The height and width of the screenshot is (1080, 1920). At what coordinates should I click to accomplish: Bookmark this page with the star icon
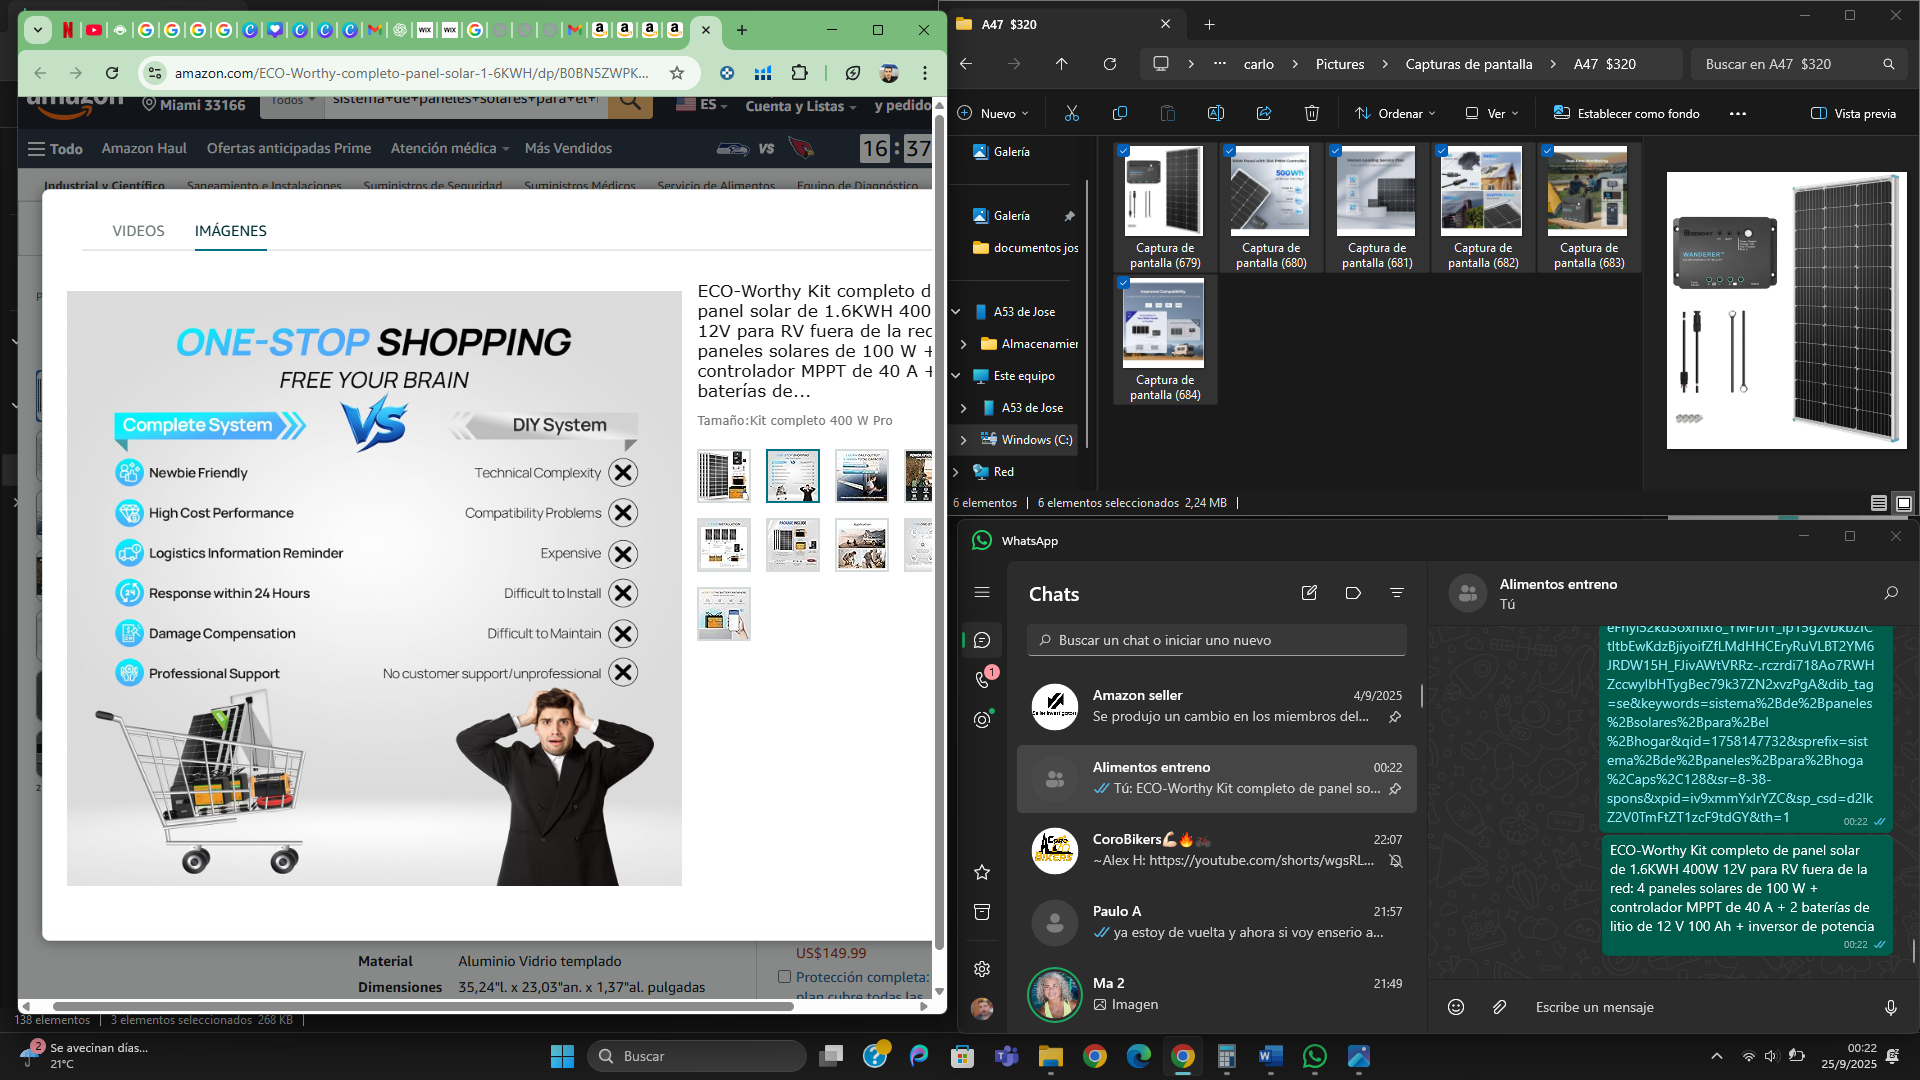tap(677, 73)
